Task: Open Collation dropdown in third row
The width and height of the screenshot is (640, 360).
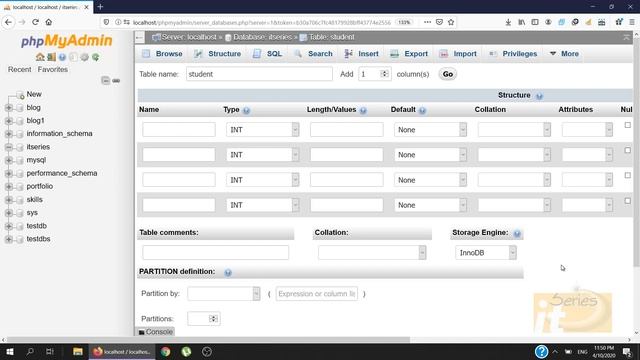Action: click(514, 180)
